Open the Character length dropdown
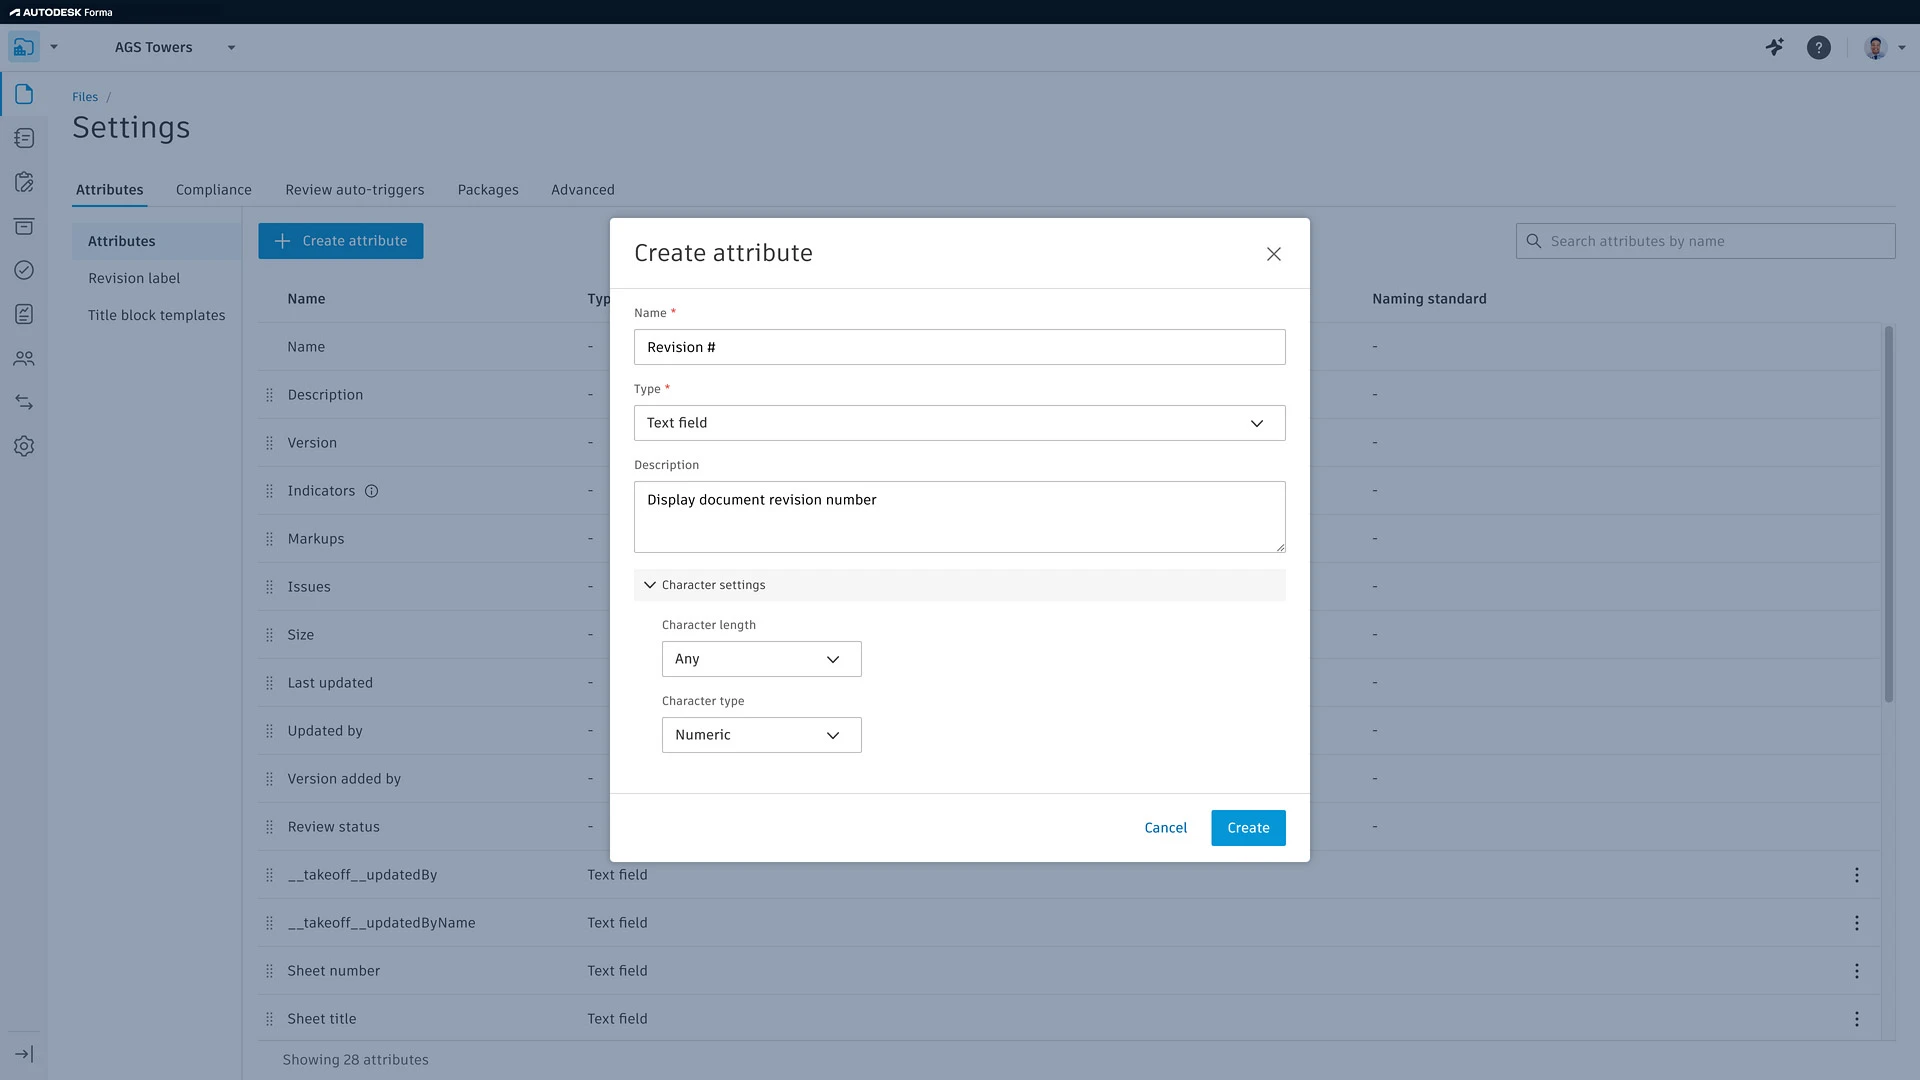1920x1080 pixels. coord(762,659)
